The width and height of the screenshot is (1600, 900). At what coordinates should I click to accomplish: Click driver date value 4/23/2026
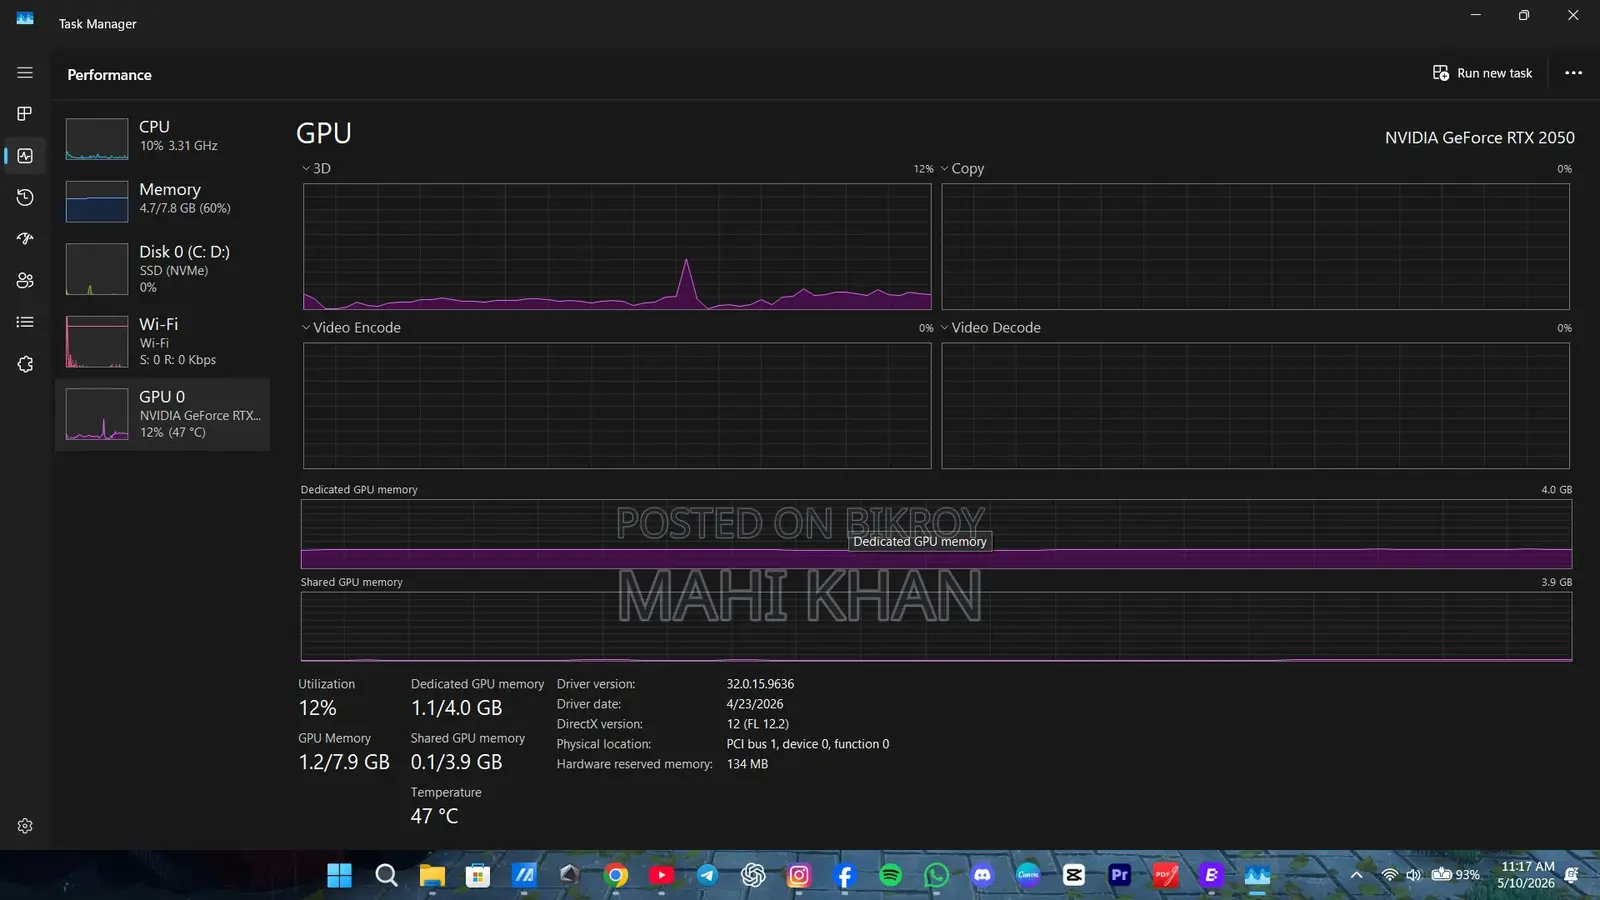pyautogui.click(x=755, y=704)
